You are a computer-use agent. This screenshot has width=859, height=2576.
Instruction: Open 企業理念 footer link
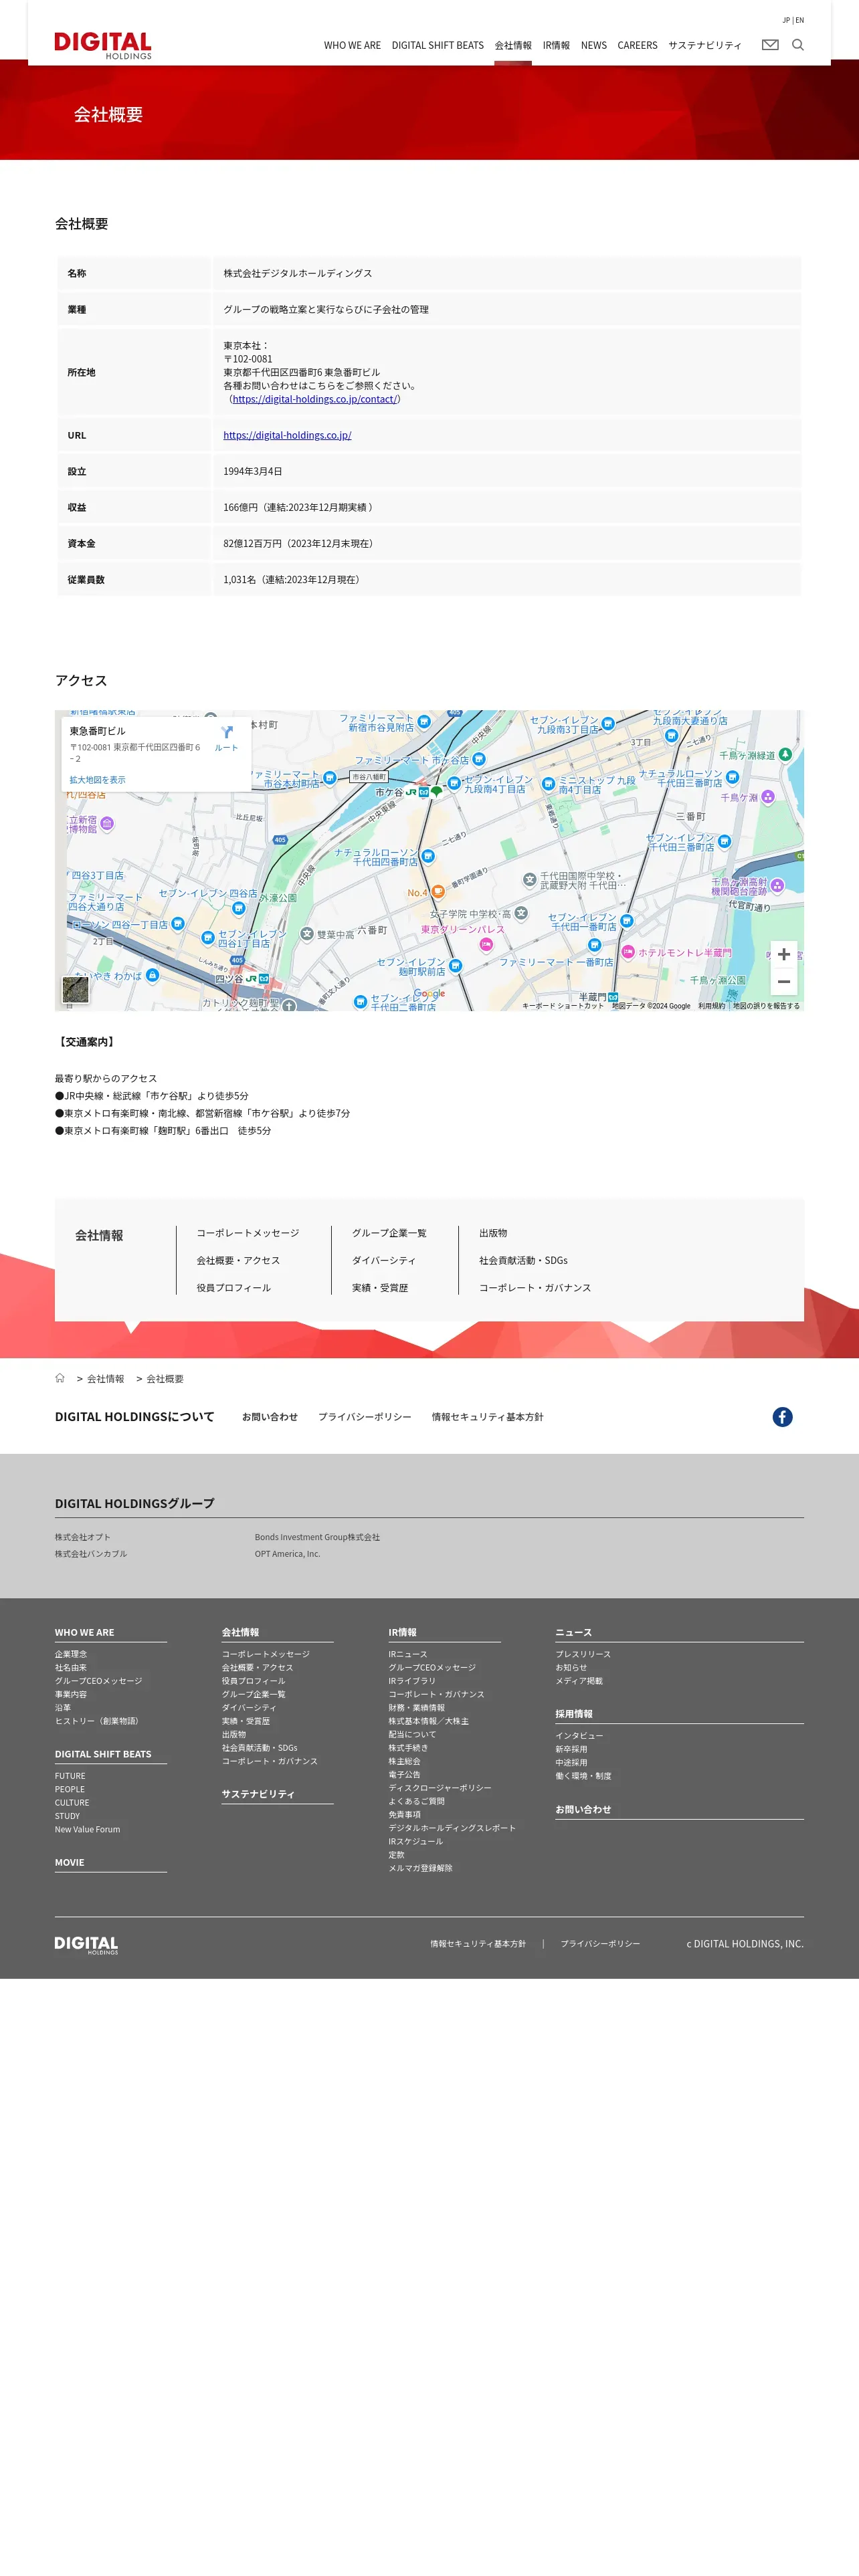click(71, 1654)
